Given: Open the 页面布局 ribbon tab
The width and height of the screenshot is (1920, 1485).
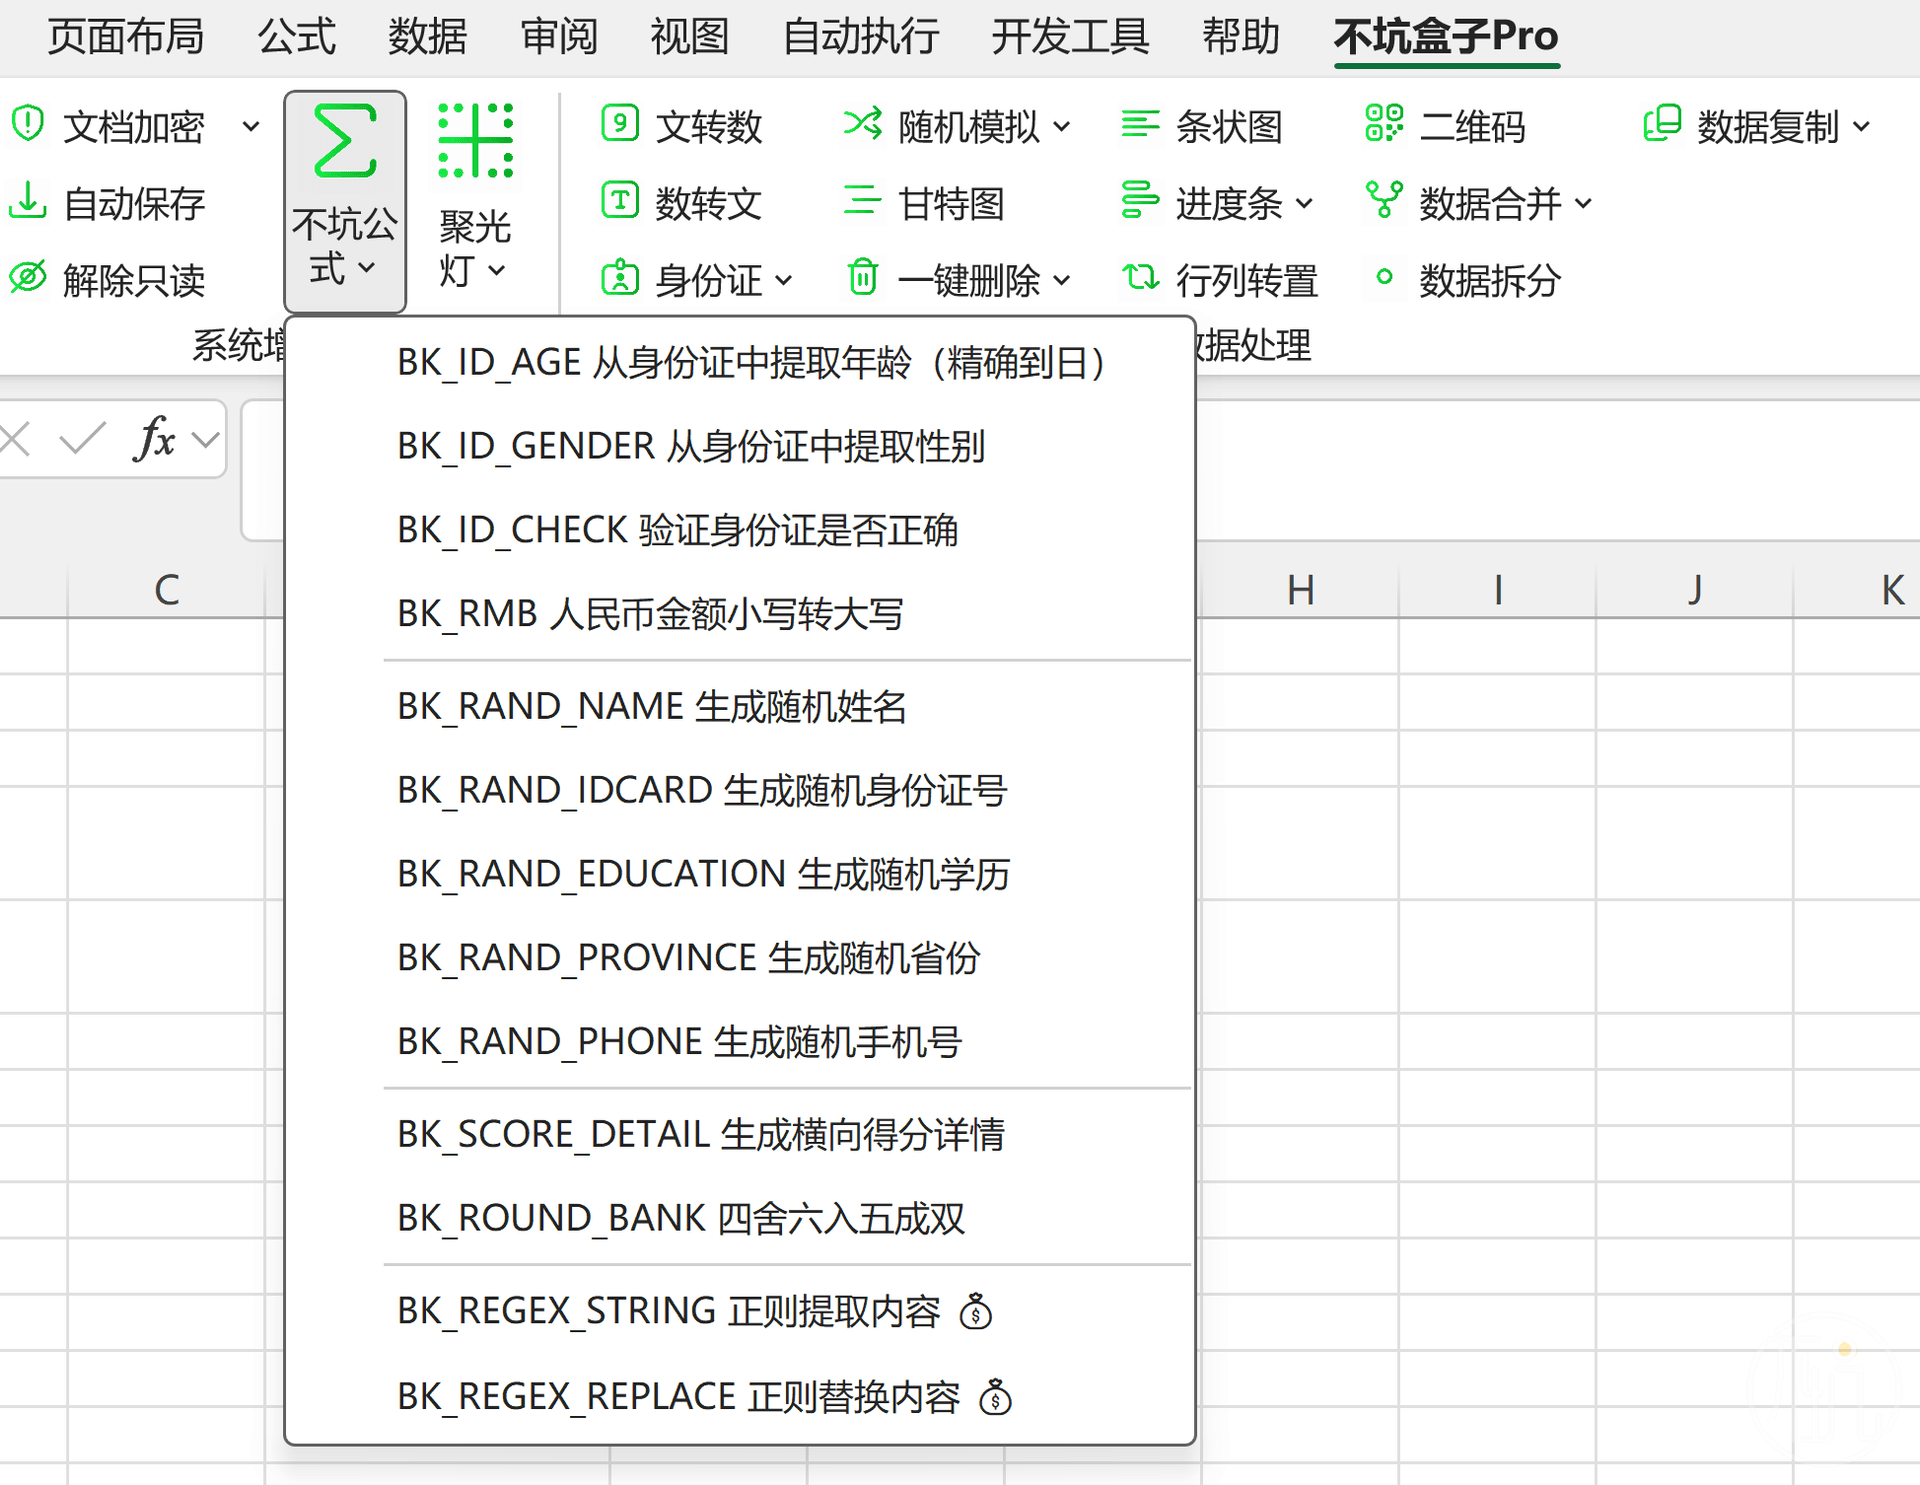Looking at the screenshot, I should pos(126,36).
